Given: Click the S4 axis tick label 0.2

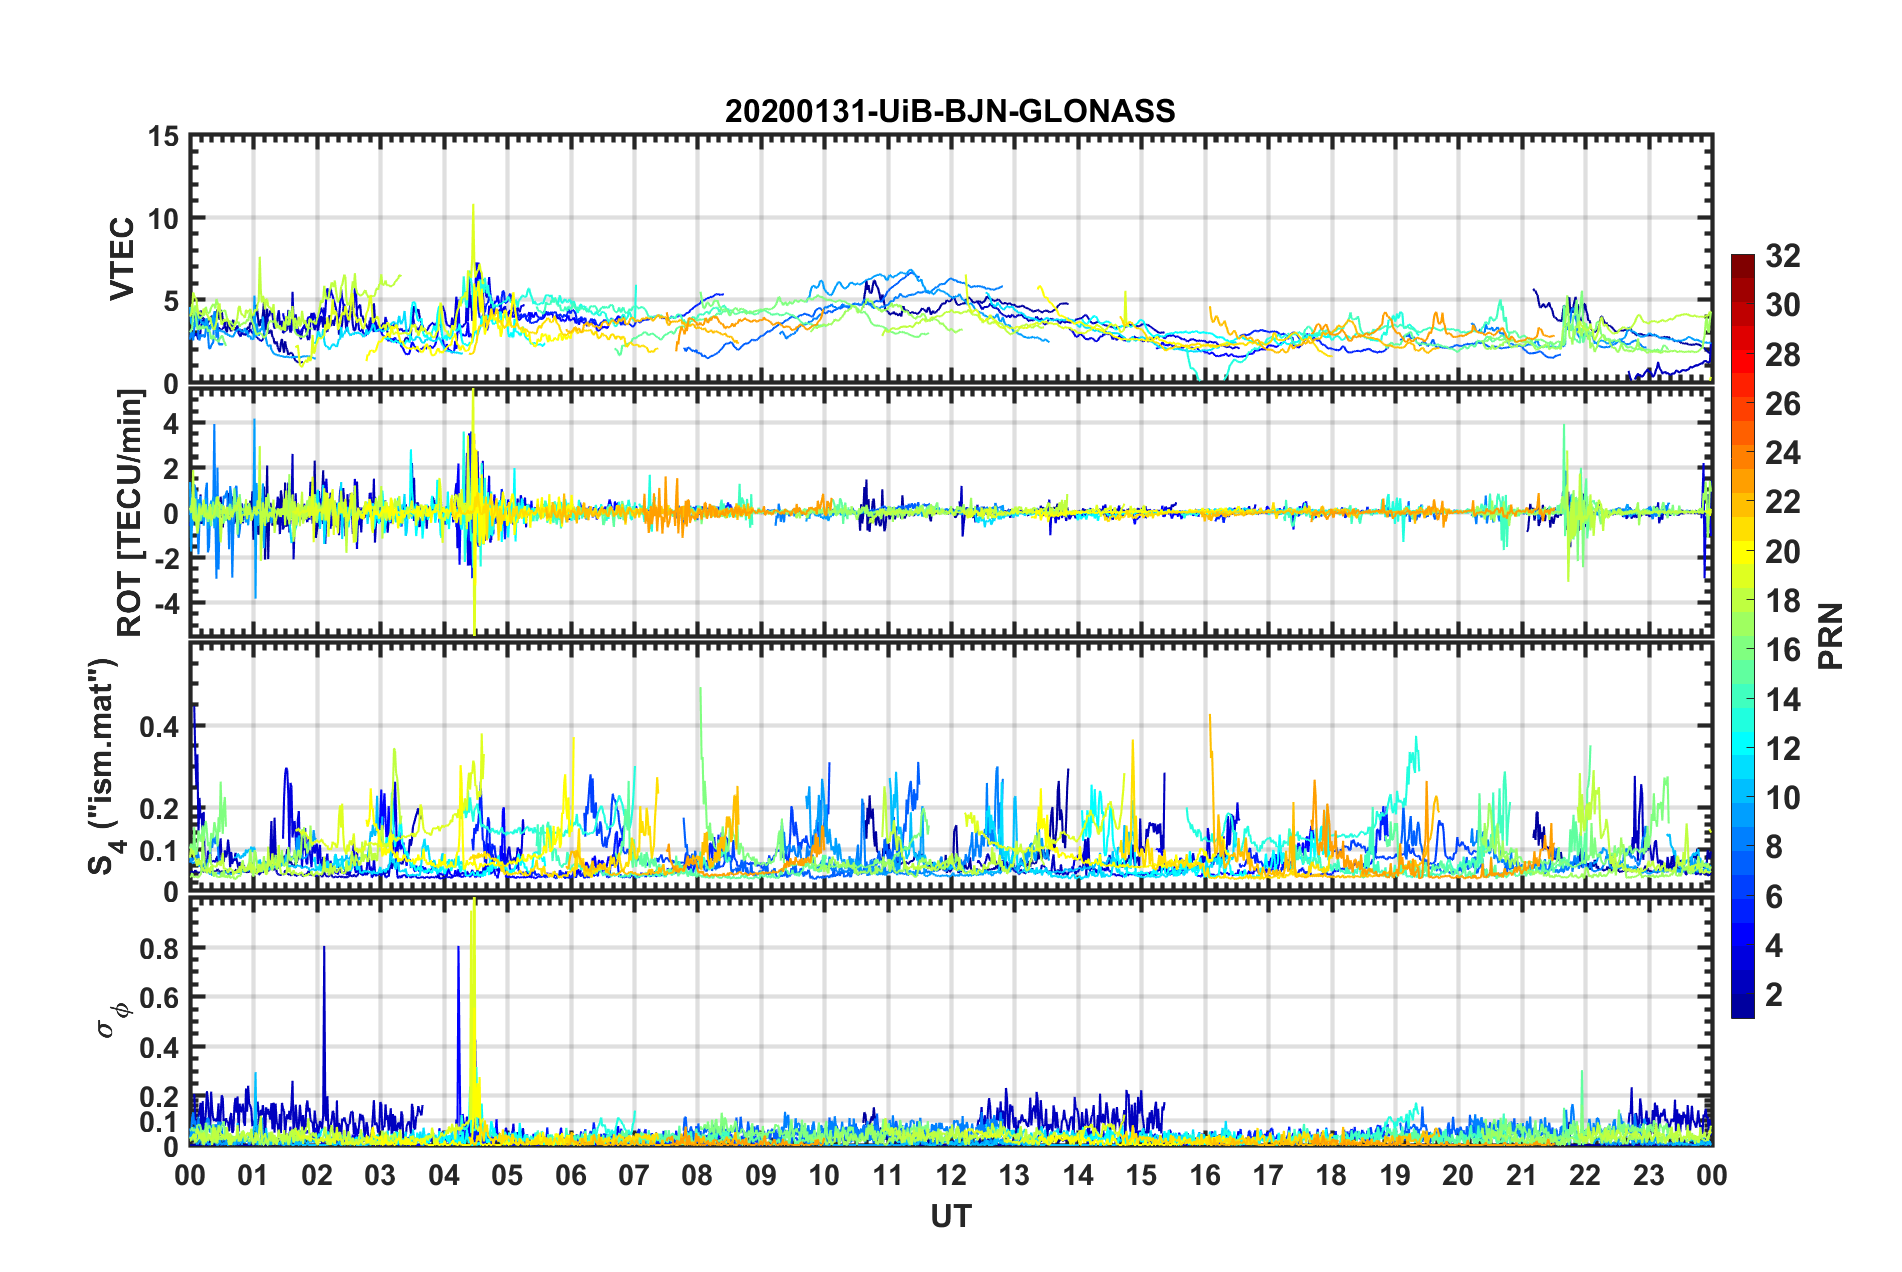Looking at the screenshot, I should pos(159,809).
